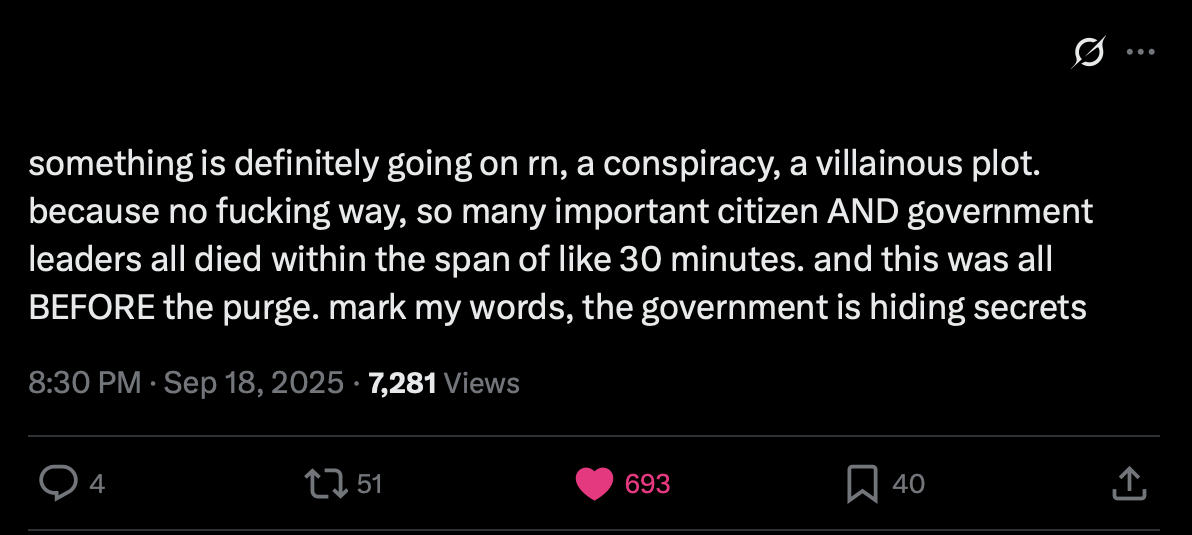The height and width of the screenshot is (535, 1192).
Task: Open the three-dot More options menu
Action: 1140,53
